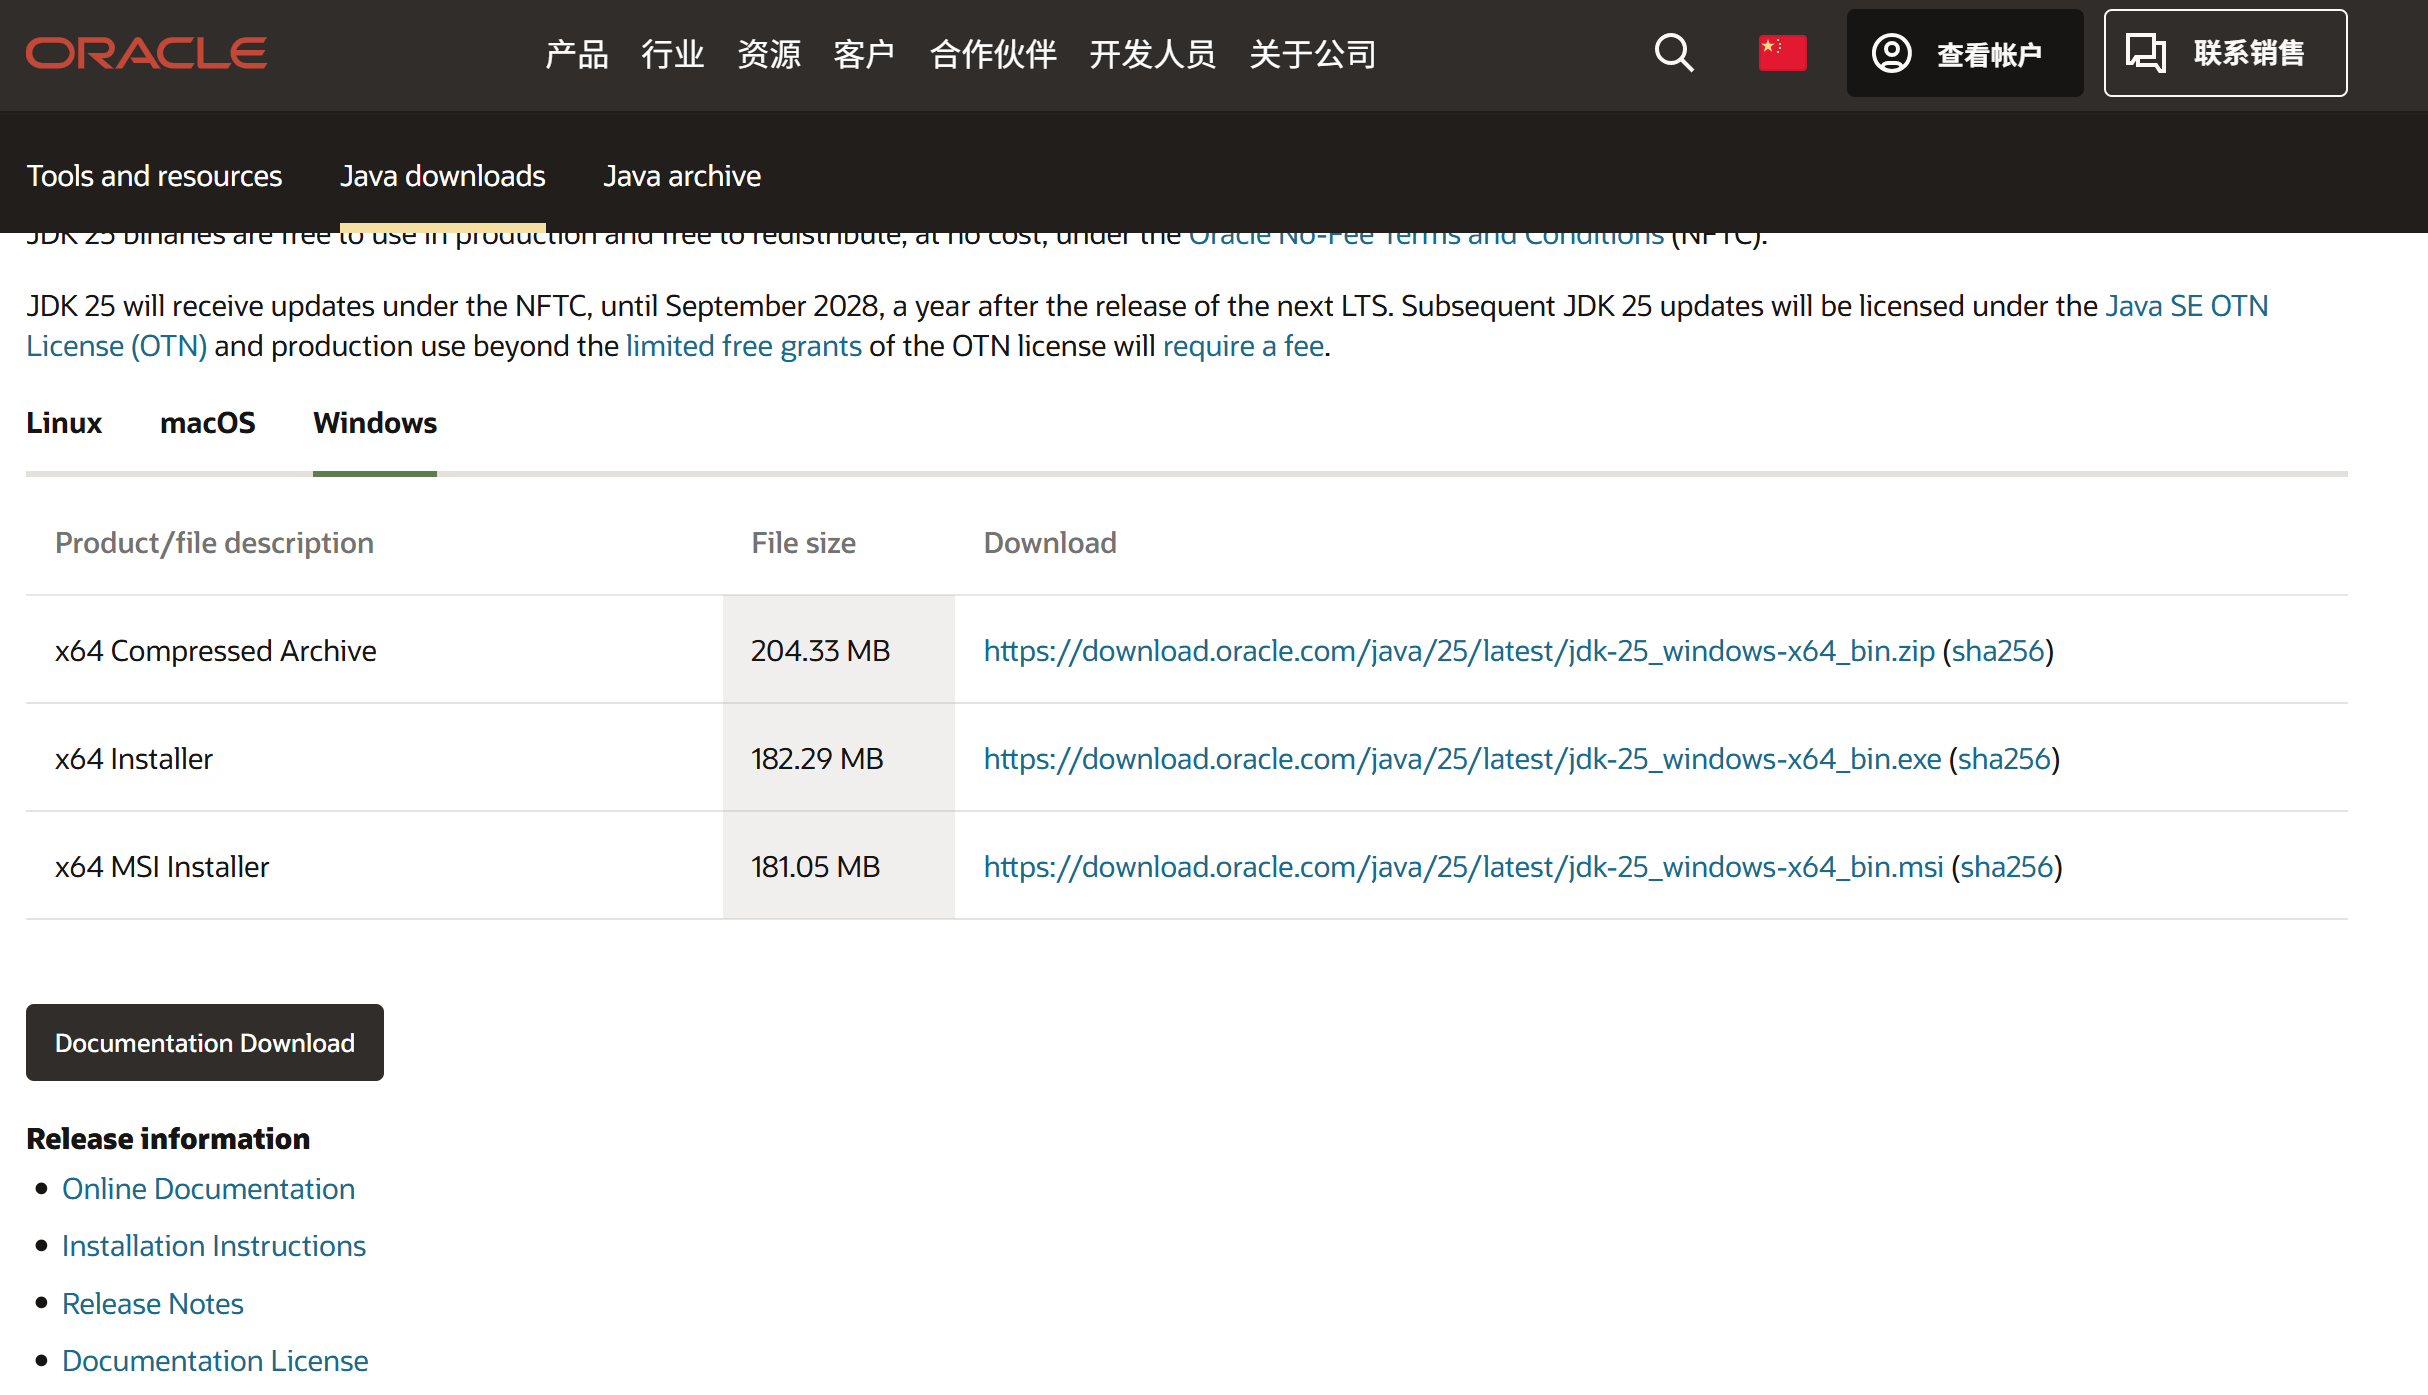Open the 开发人员 menu

[1152, 54]
